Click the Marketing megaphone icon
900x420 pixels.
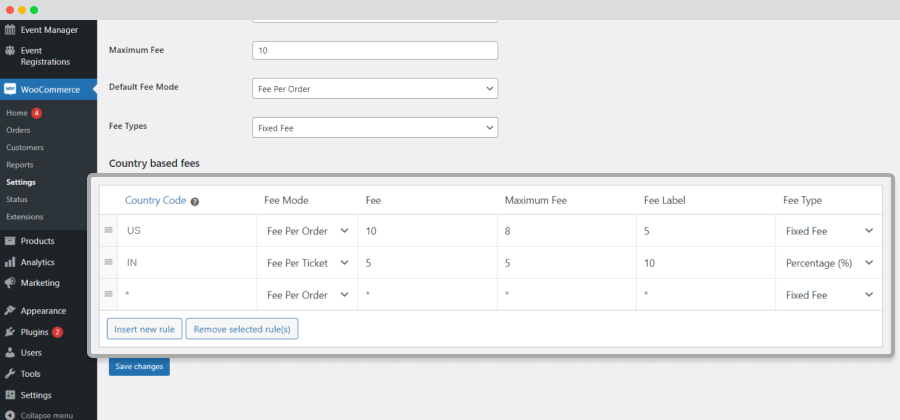point(9,283)
